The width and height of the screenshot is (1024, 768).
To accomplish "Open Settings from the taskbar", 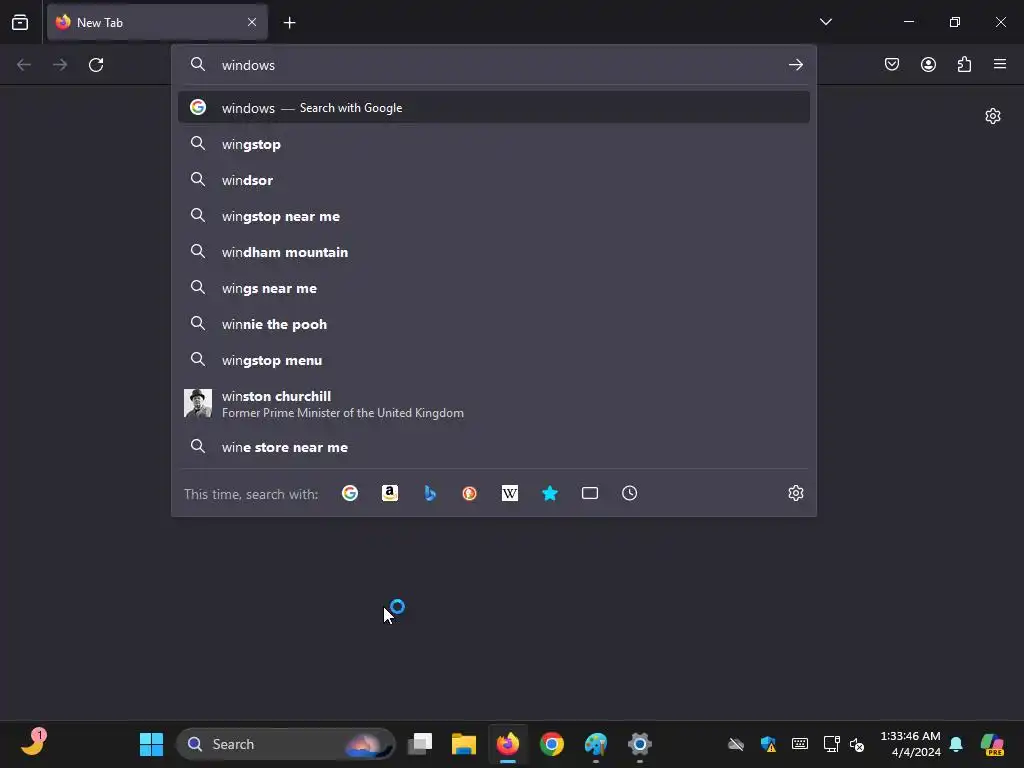I will pyautogui.click(x=640, y=744).
